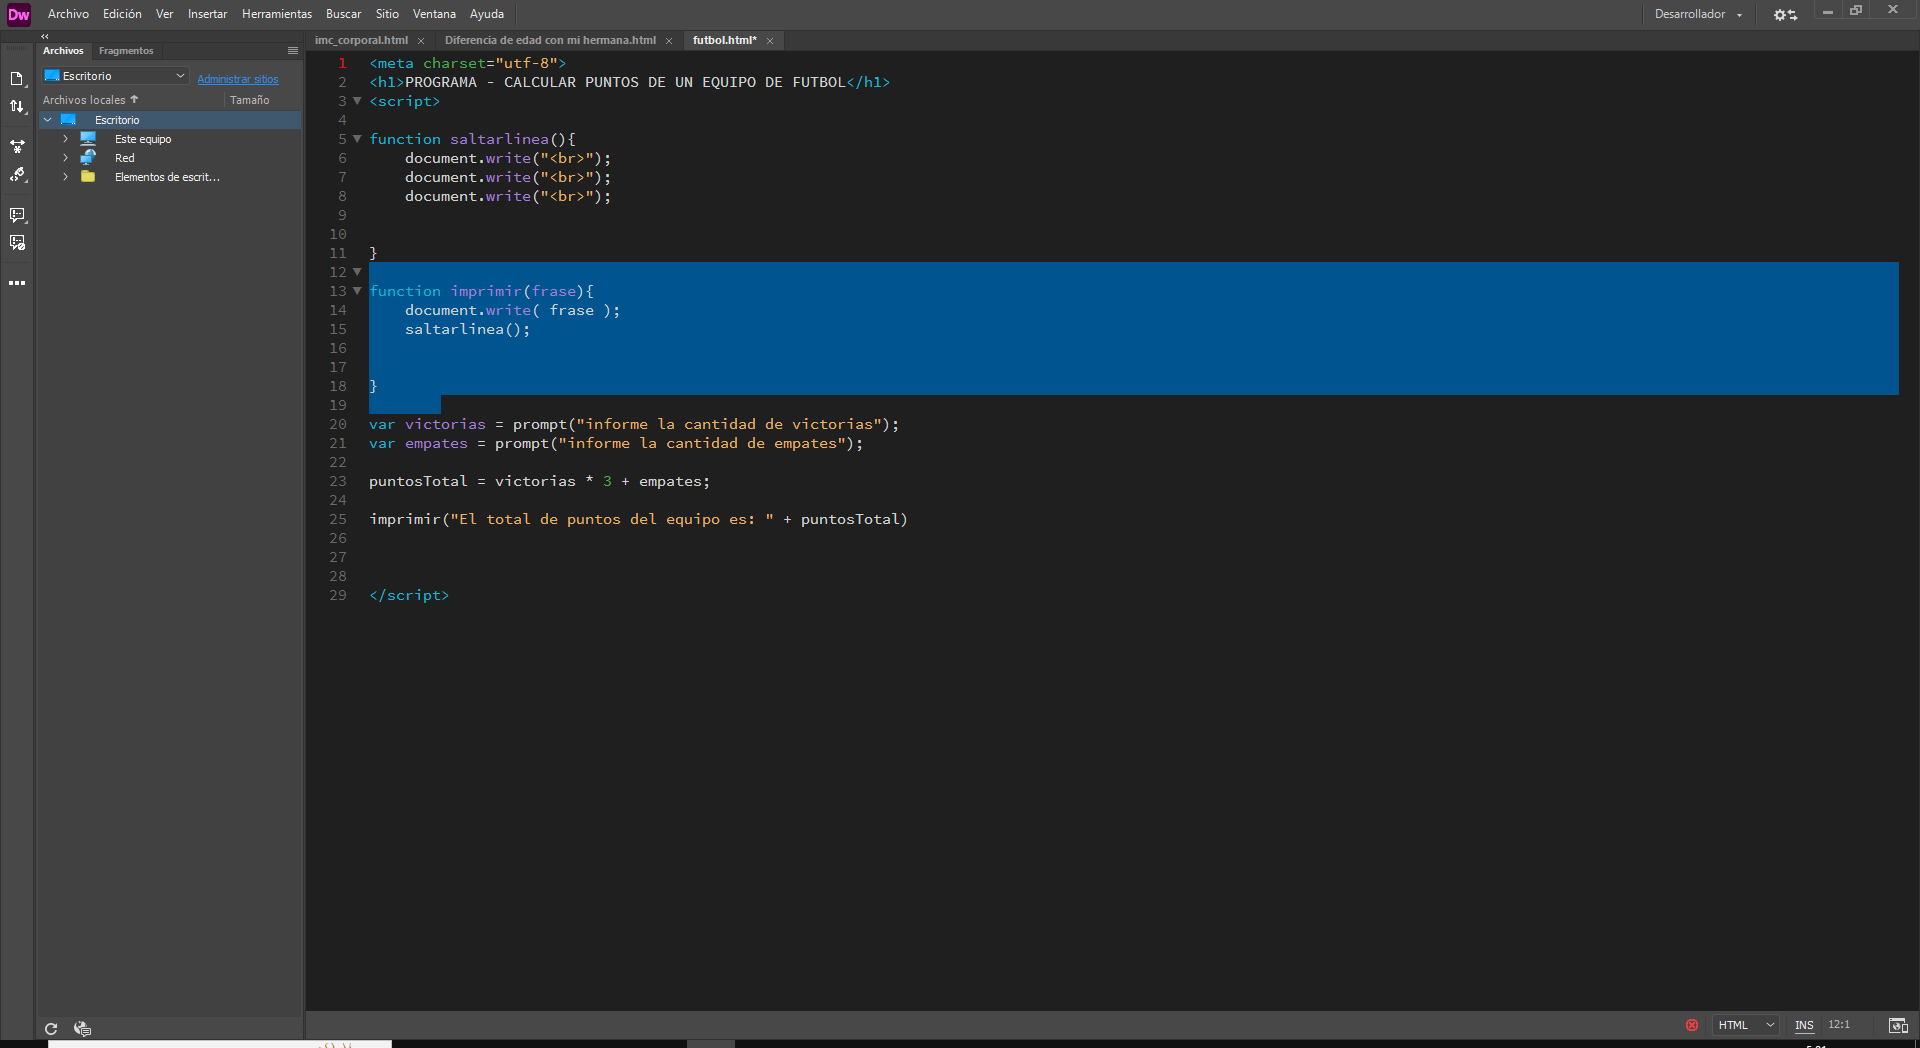This screenshot has width=1920, height=1048.
Task: Open the Herramientas menu
Action: tap(277, 14)
